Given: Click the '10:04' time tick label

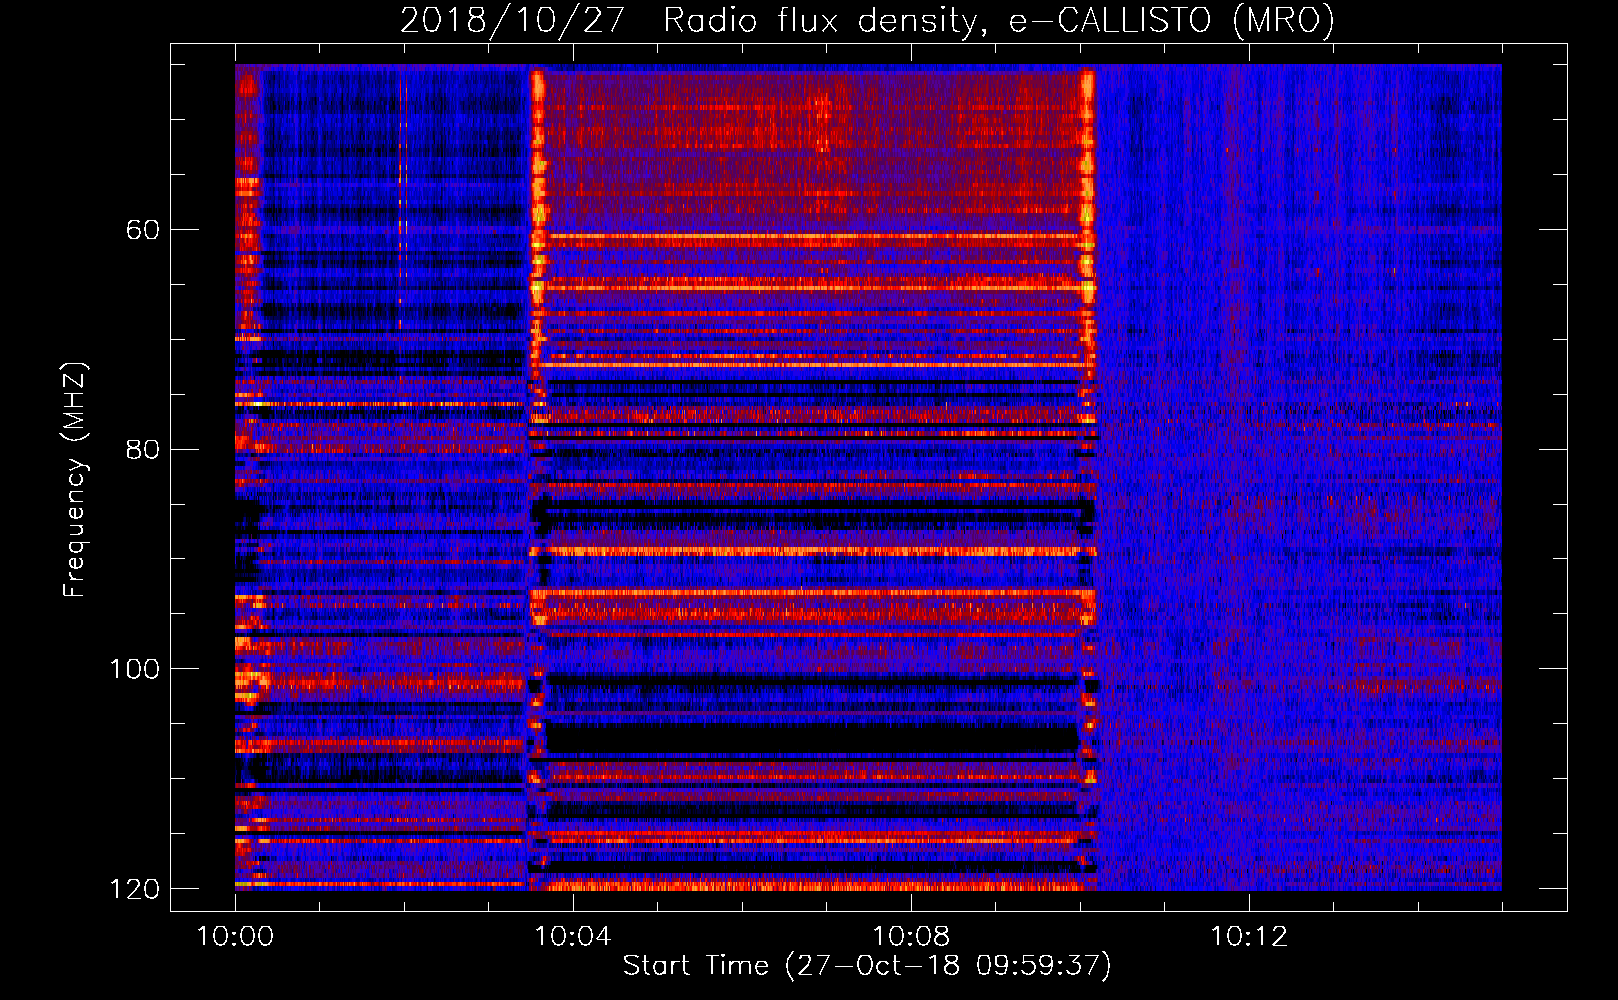Looking at the screenshot, I should tap(573, 937).
